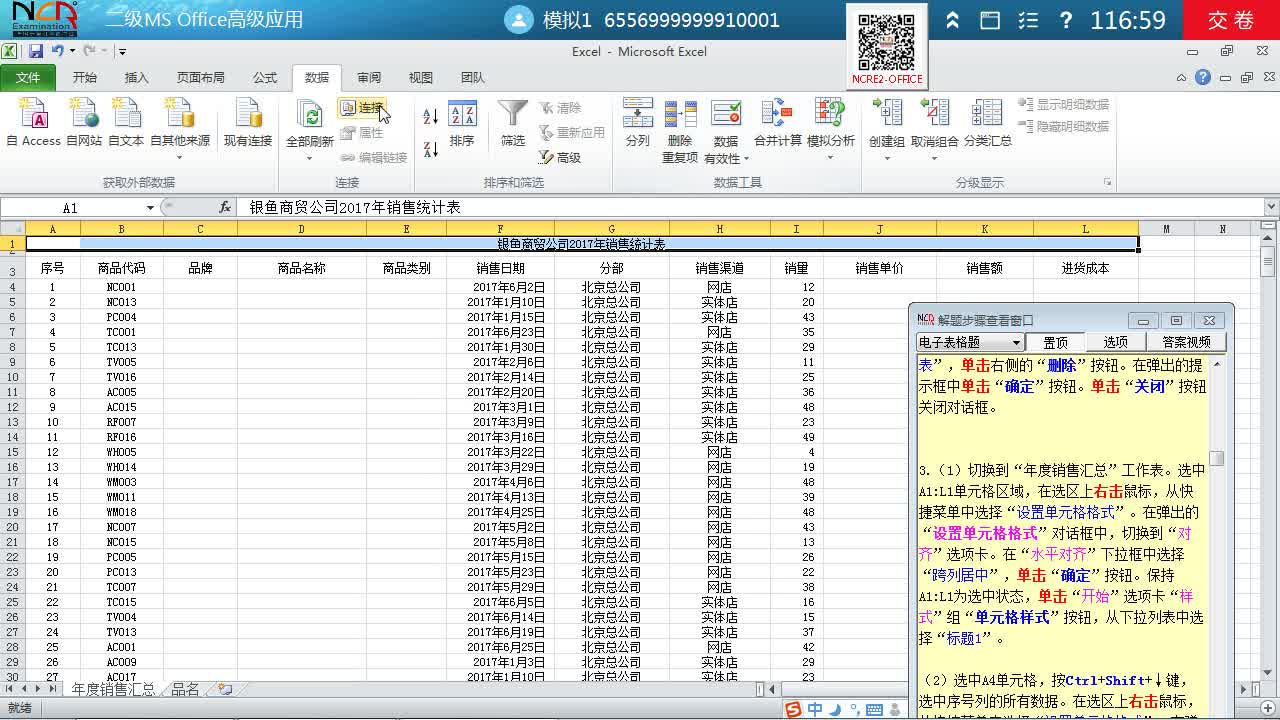Import data from 自网站
1280x720 pixels.
point(84,124)
